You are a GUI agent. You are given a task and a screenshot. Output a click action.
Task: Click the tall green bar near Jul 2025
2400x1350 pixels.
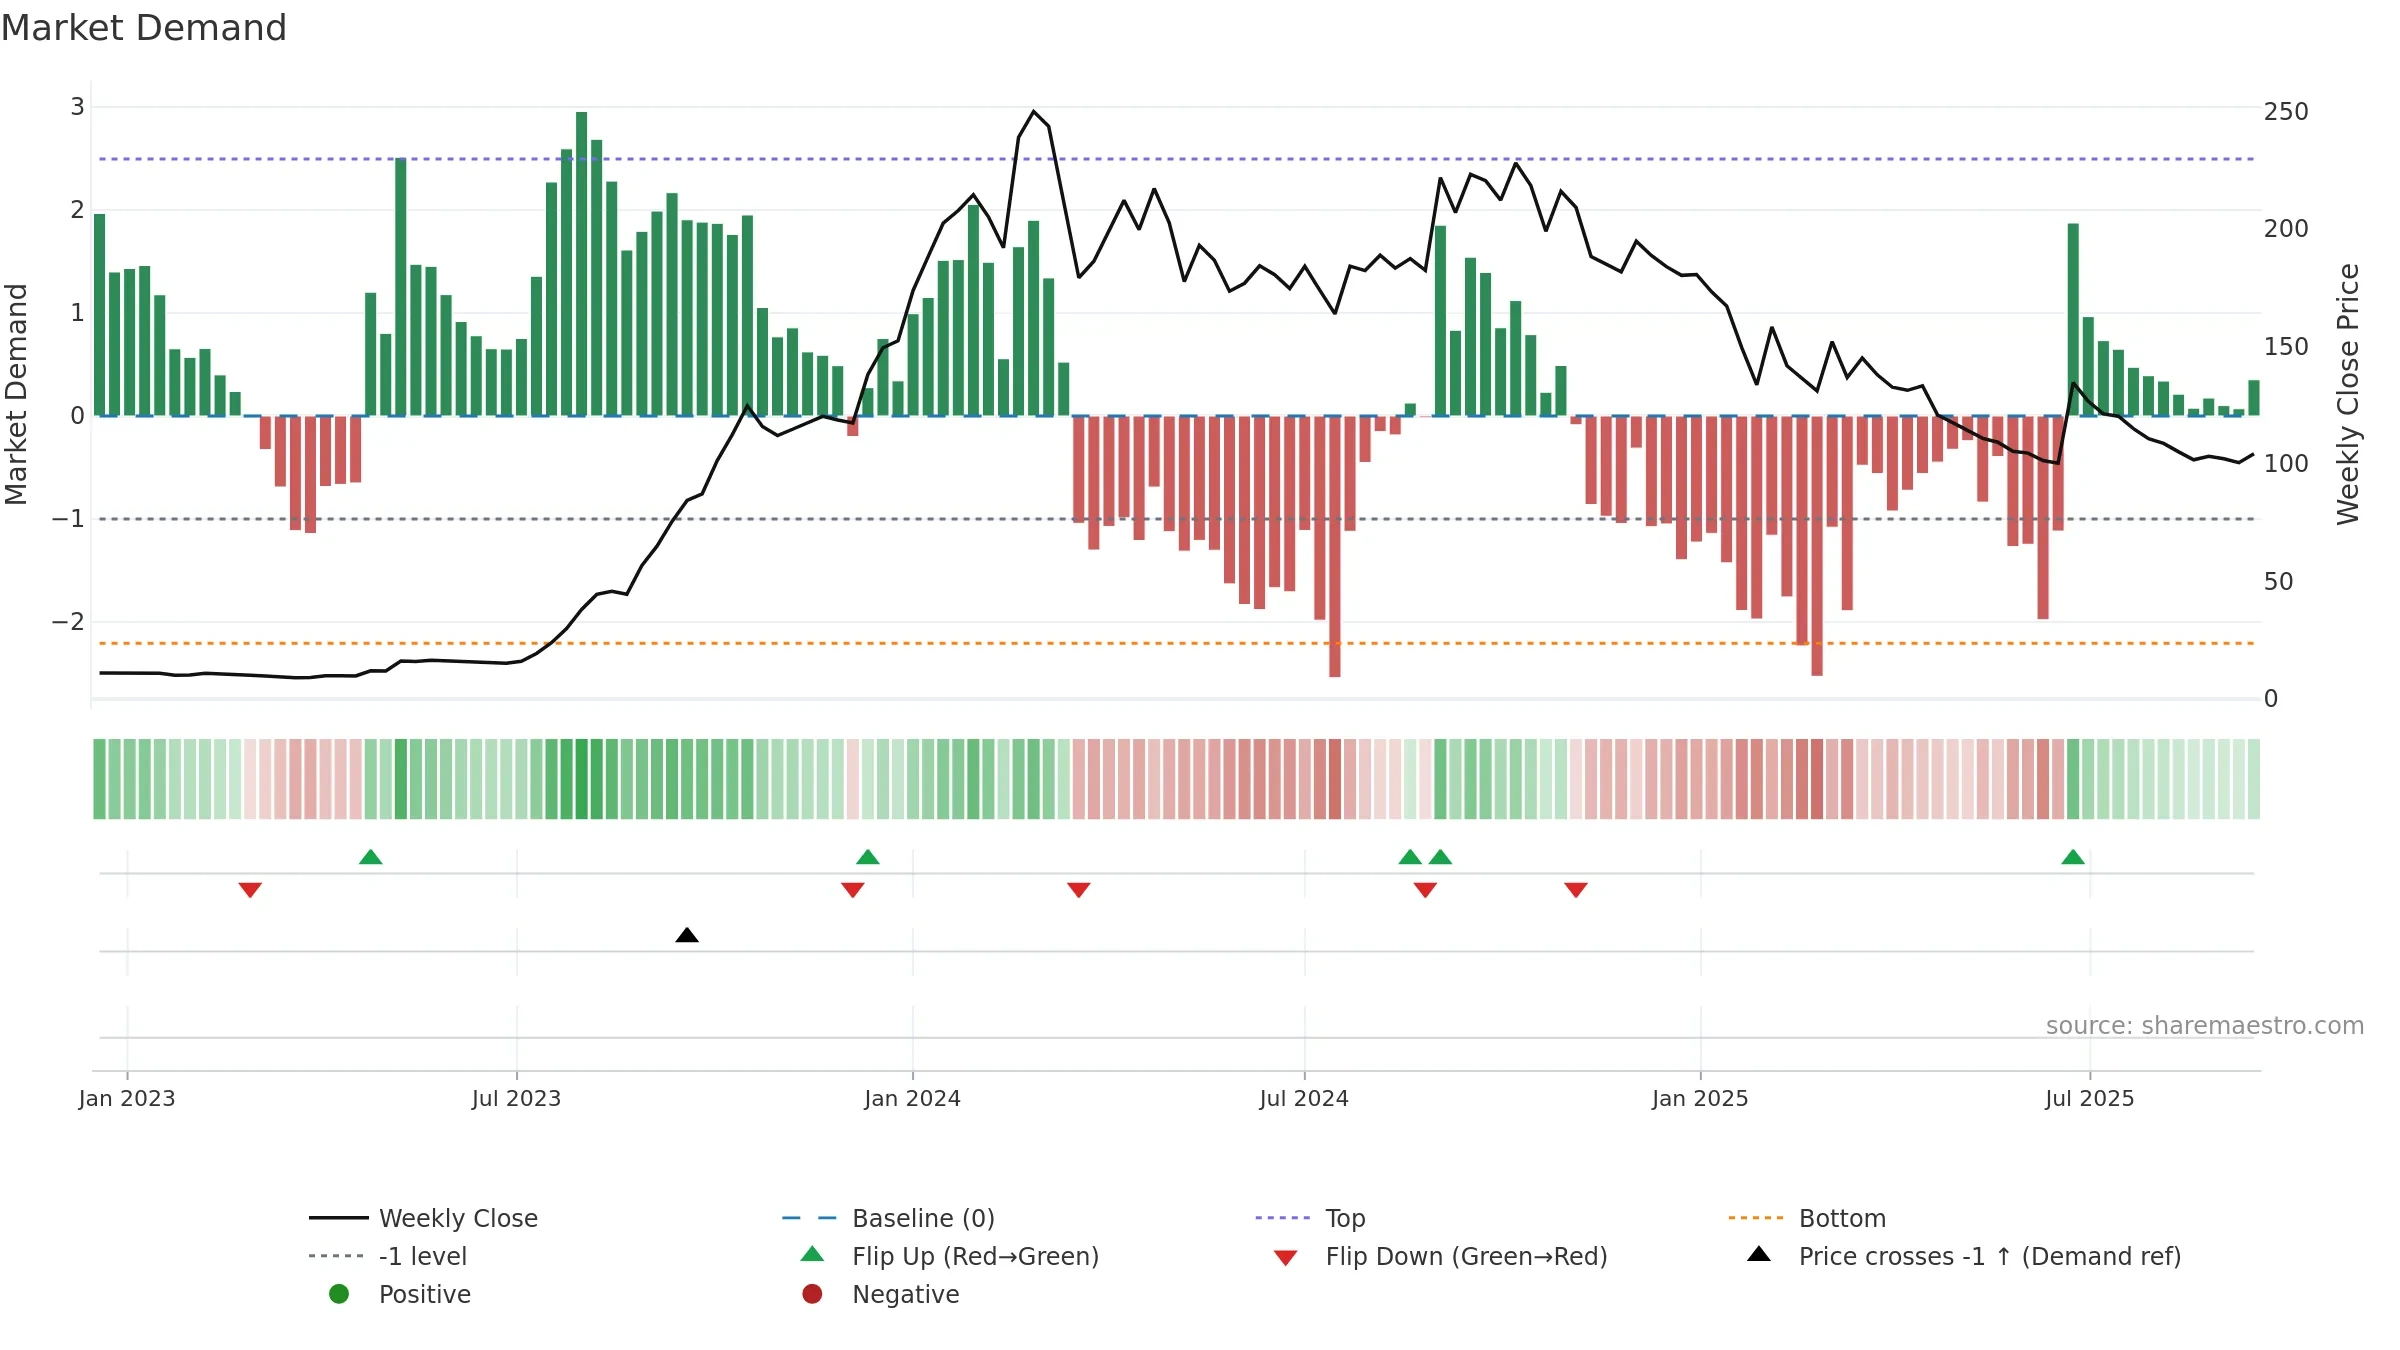tap(2073, 320)
